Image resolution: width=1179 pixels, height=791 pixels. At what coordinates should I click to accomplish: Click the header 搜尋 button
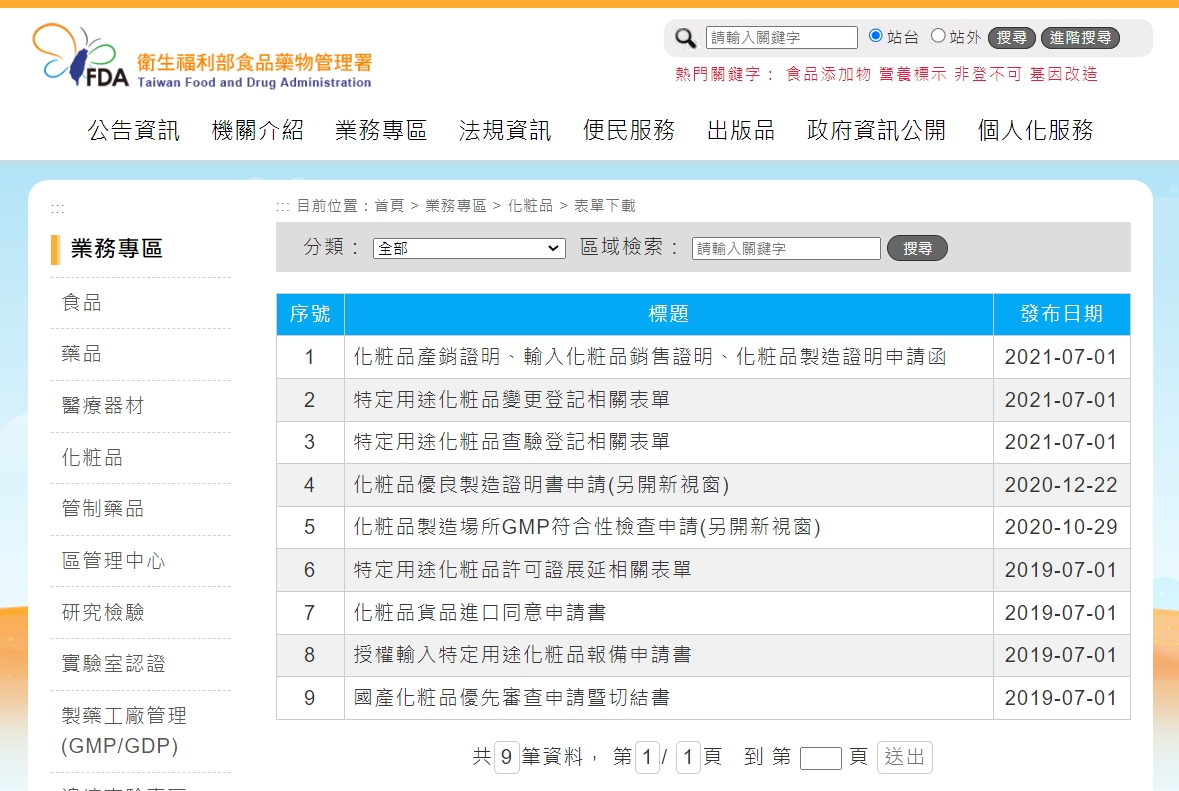1012,38
